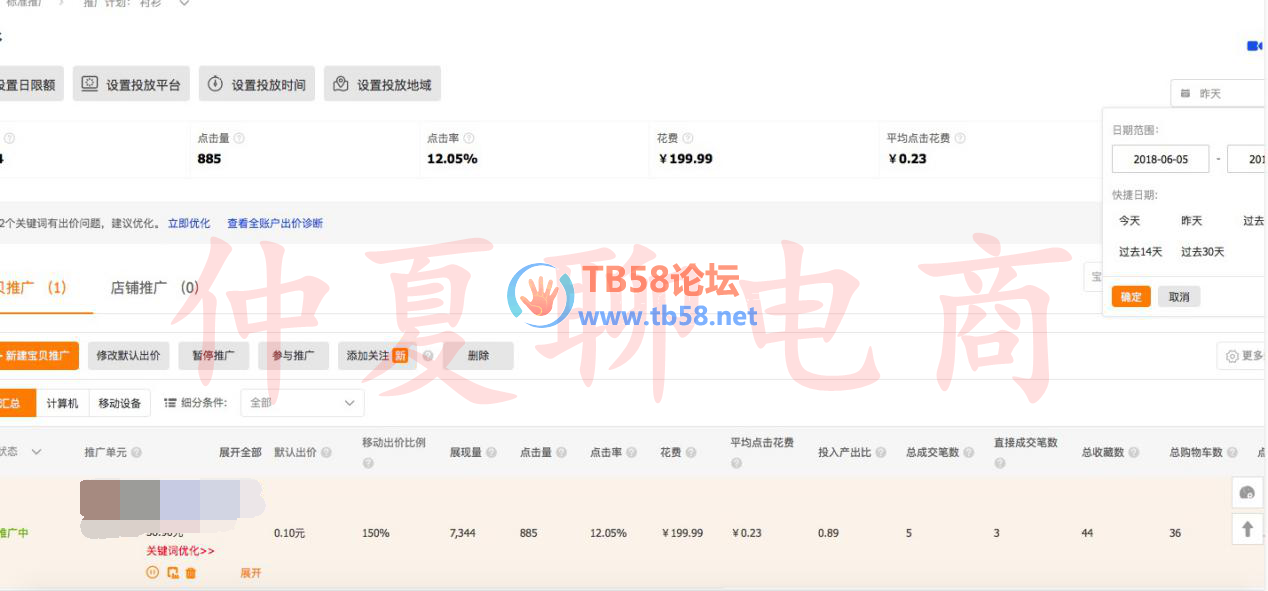Choose the 过去14天 quick date option
The image size is (1268, 591).
pos(1140,252)
